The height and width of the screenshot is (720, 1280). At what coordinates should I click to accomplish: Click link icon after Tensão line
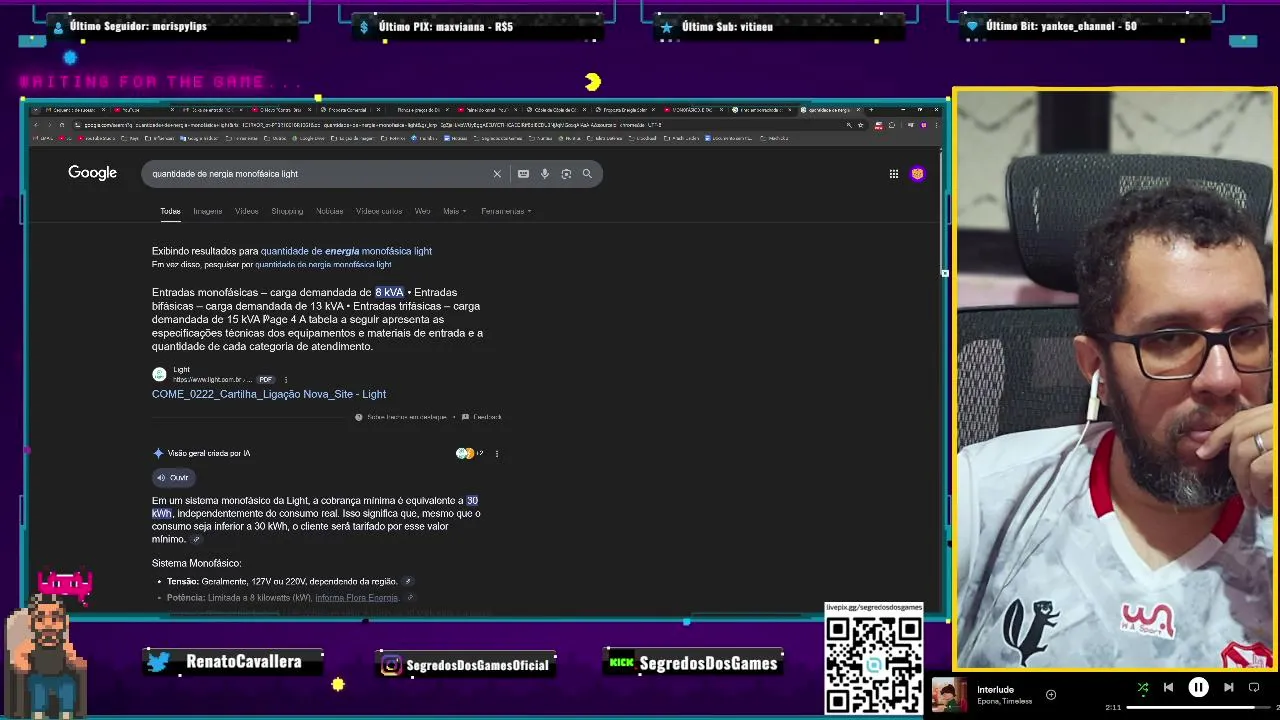point(408,582)
